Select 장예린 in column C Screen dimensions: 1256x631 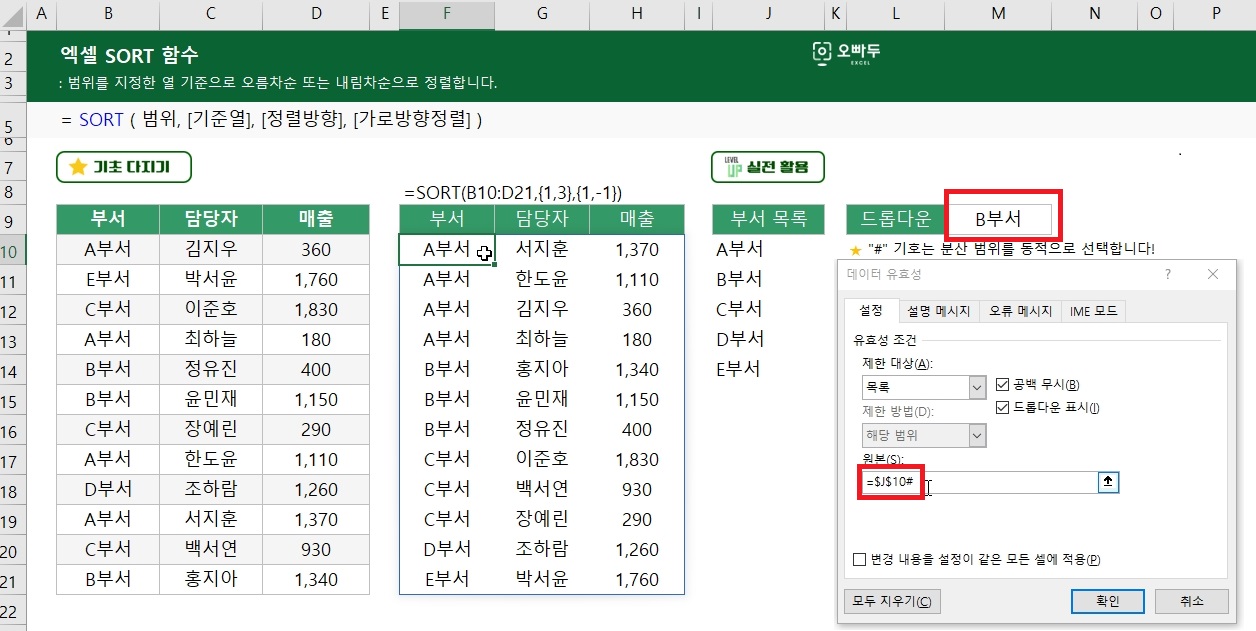(x=211, y=429)
